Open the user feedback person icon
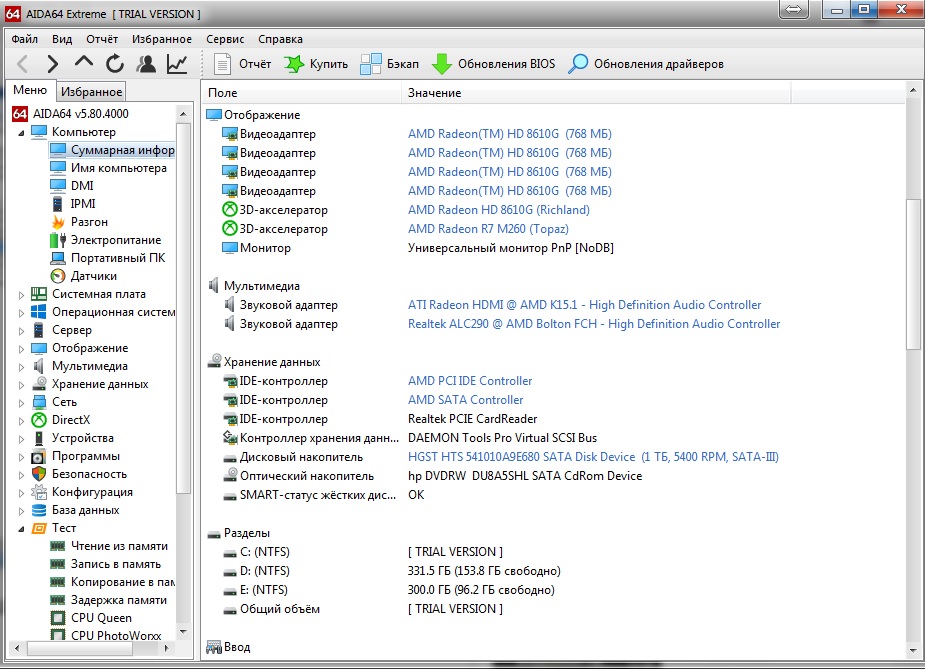 pyautogui.click(x=146, y=64)
